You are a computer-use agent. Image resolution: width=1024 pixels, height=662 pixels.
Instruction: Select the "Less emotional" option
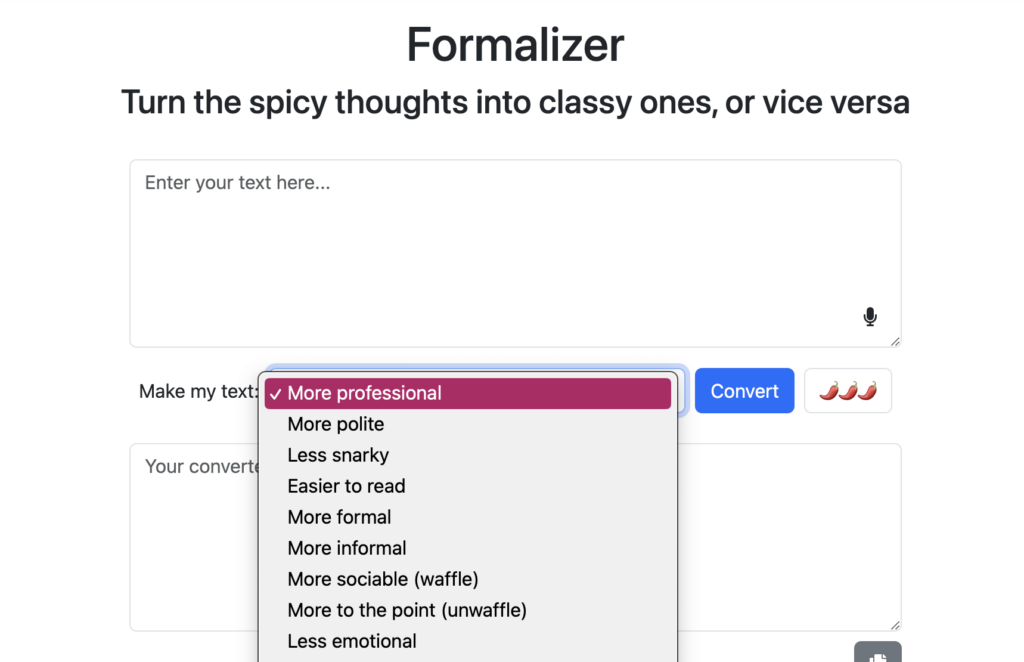pos(352,641)
